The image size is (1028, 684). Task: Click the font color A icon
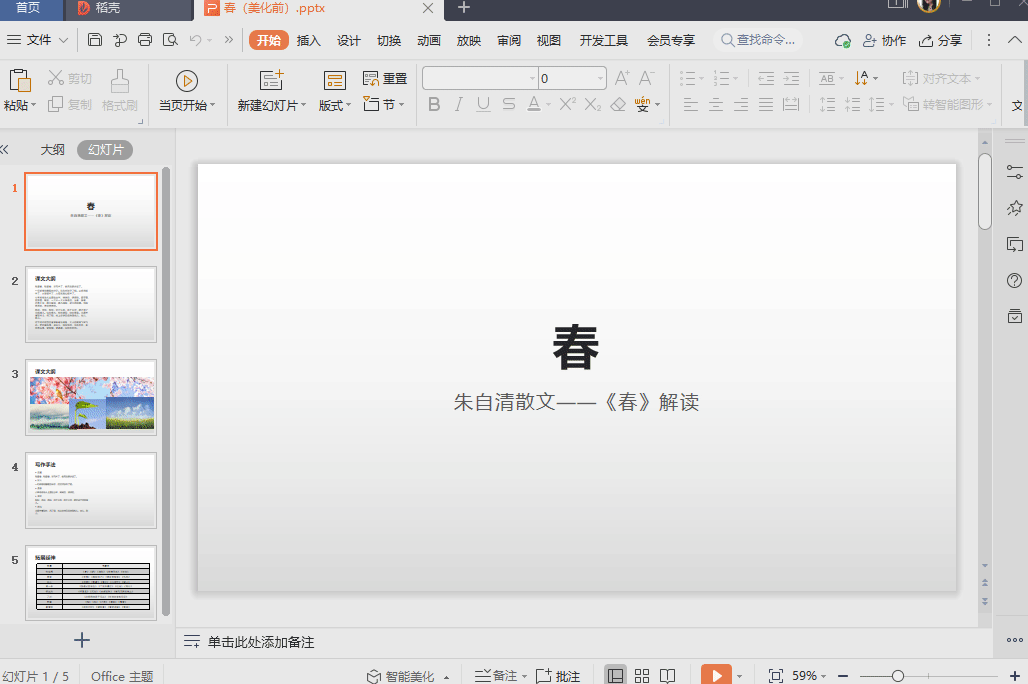coord(534,104)
